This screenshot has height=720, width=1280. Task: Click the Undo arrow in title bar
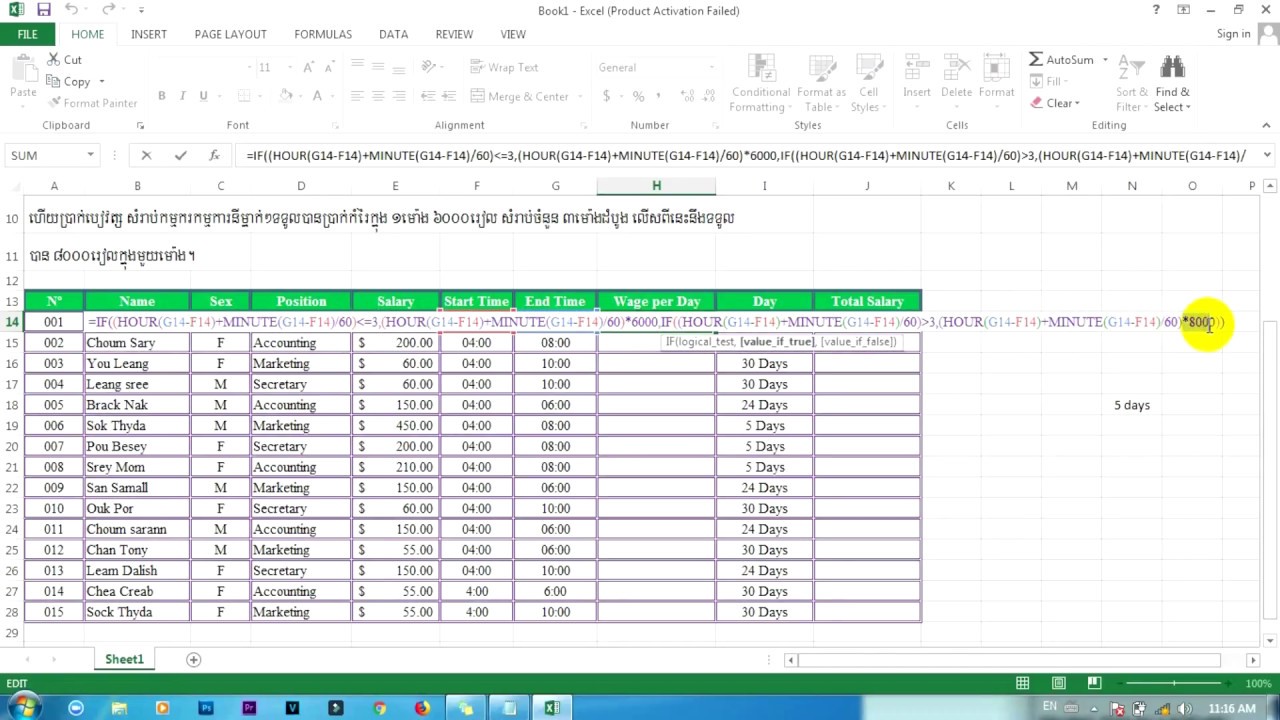(x=71, y=10)
